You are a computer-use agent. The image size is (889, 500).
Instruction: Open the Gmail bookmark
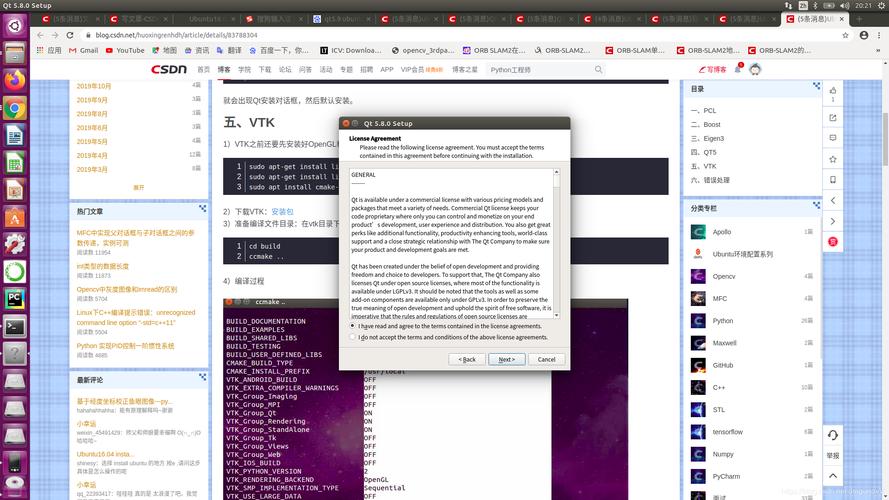83,50
